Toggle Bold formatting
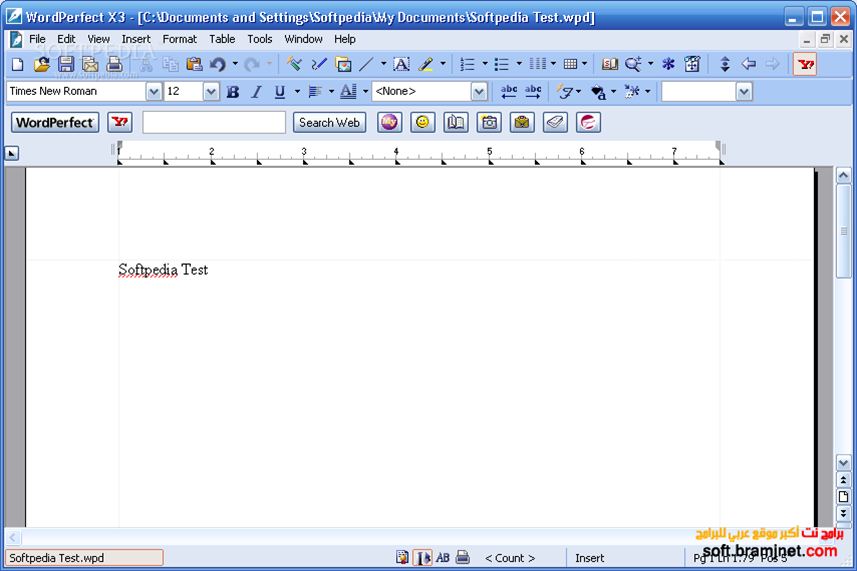This screenshot has width=857, height=571. 233,91
